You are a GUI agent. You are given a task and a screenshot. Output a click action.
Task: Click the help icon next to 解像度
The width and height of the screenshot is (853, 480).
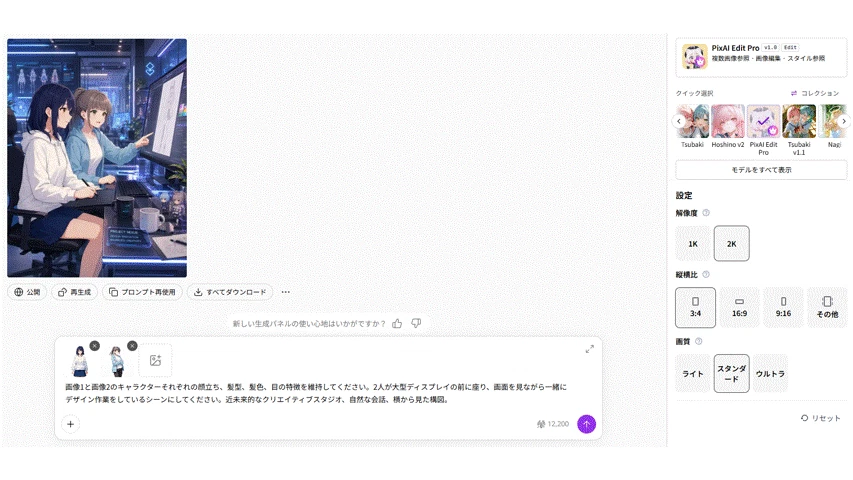[706, 213]
